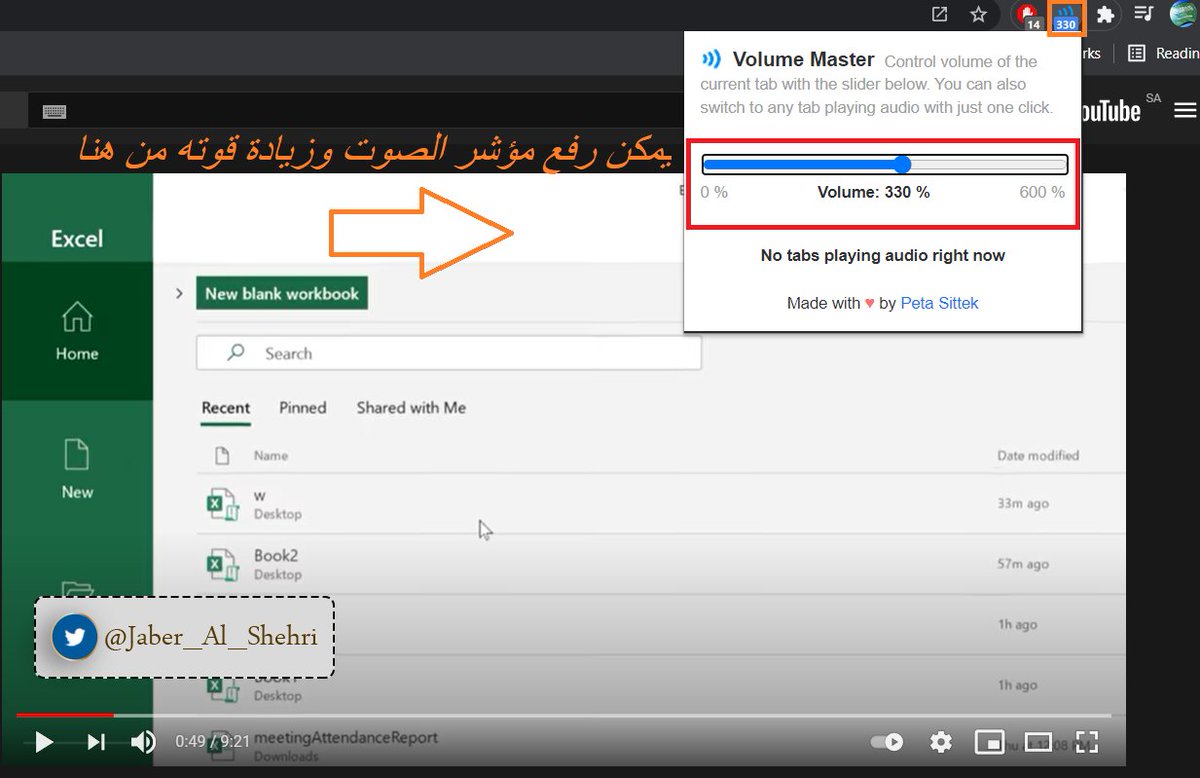Select the Shared with Me tab
1200x778 pixels.
click(x=411, y=408)
